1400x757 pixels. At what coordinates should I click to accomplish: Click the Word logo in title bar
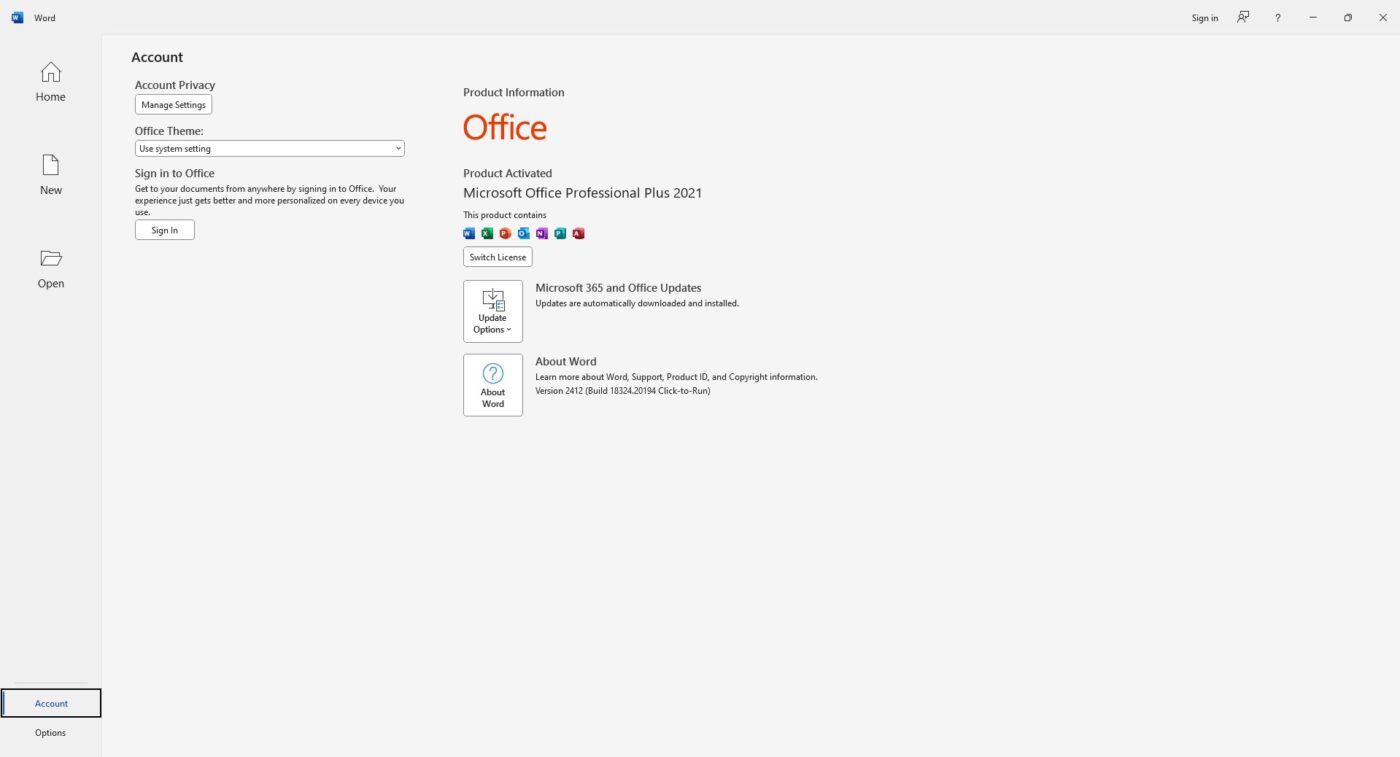coord(17,17)
